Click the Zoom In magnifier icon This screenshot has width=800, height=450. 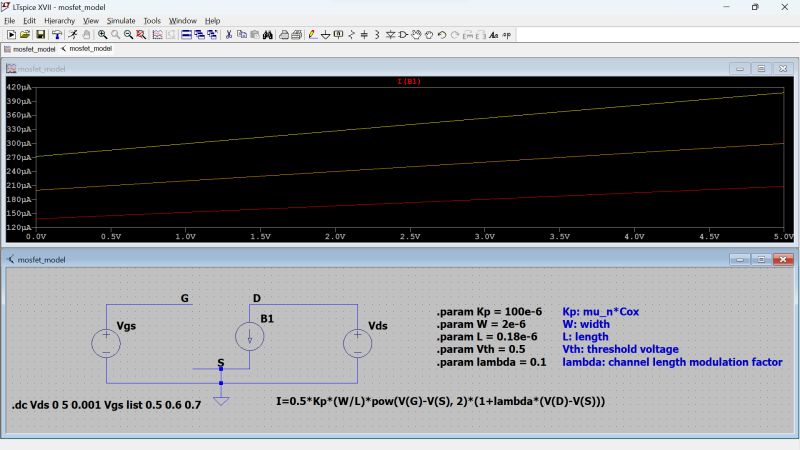103,35
